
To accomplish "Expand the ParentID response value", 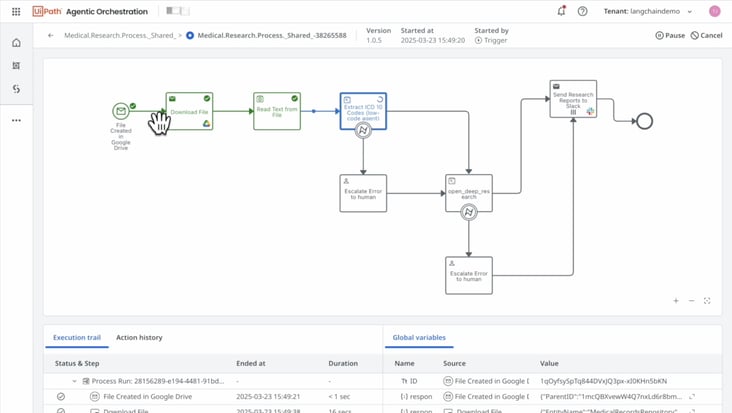I will coord(692,397).
